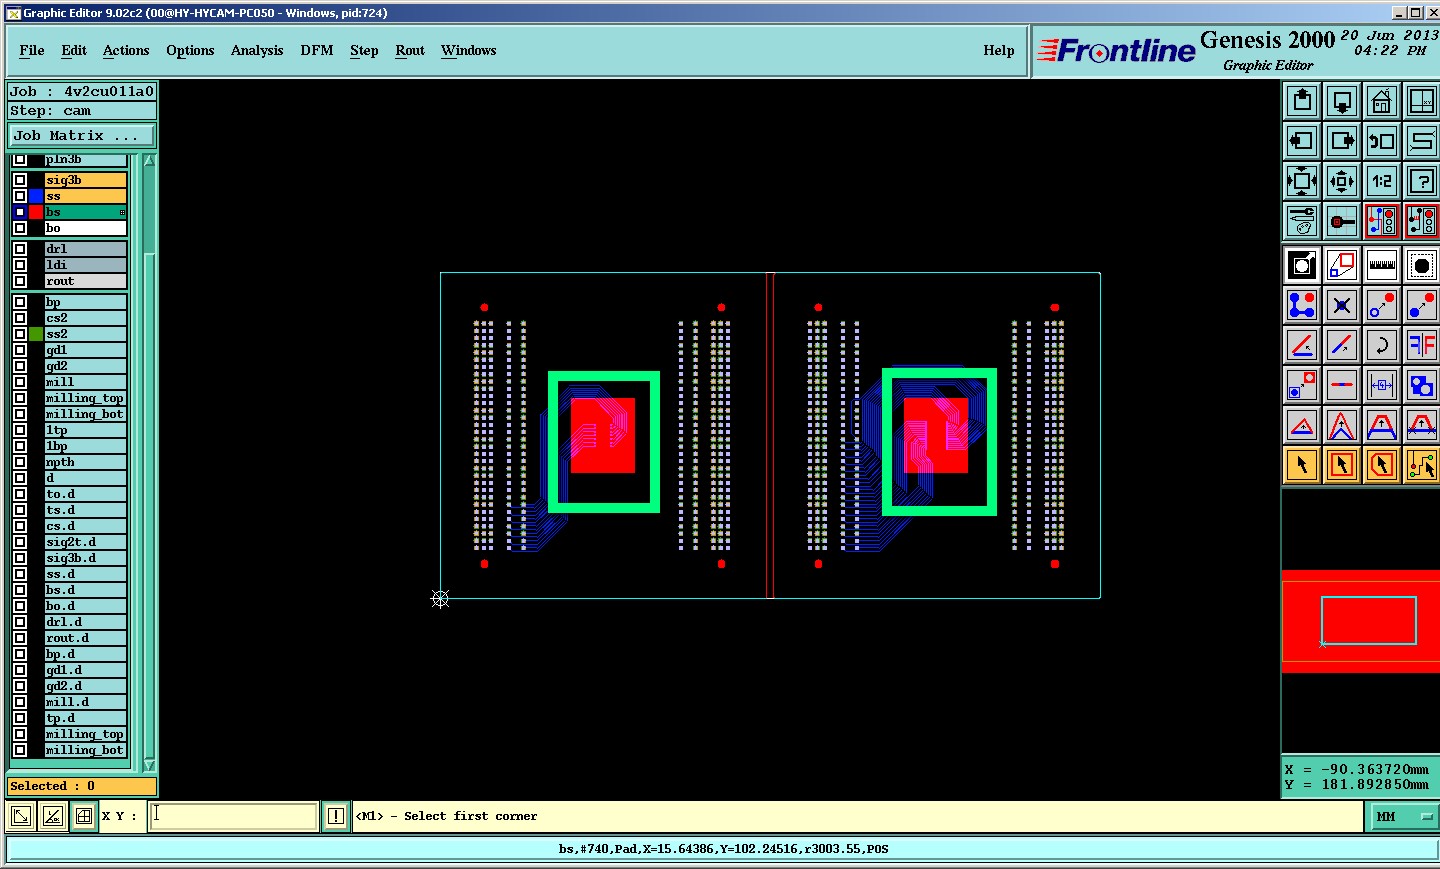Select the layer named ldi
Screen dimensions: 1440x869
86,265
